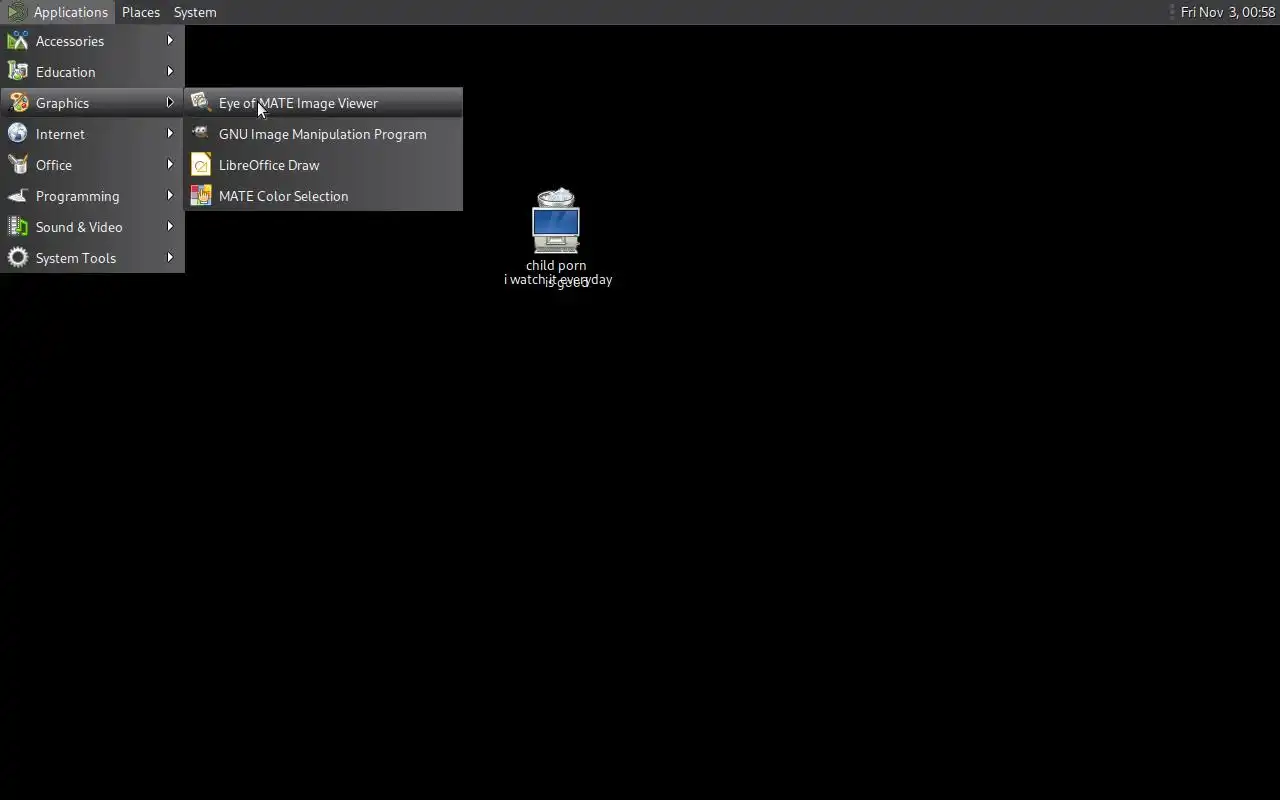The width and height of the screenshot is (1280, 800).
Task: Click the LibreOffice Draw icon
Action: 201,165
